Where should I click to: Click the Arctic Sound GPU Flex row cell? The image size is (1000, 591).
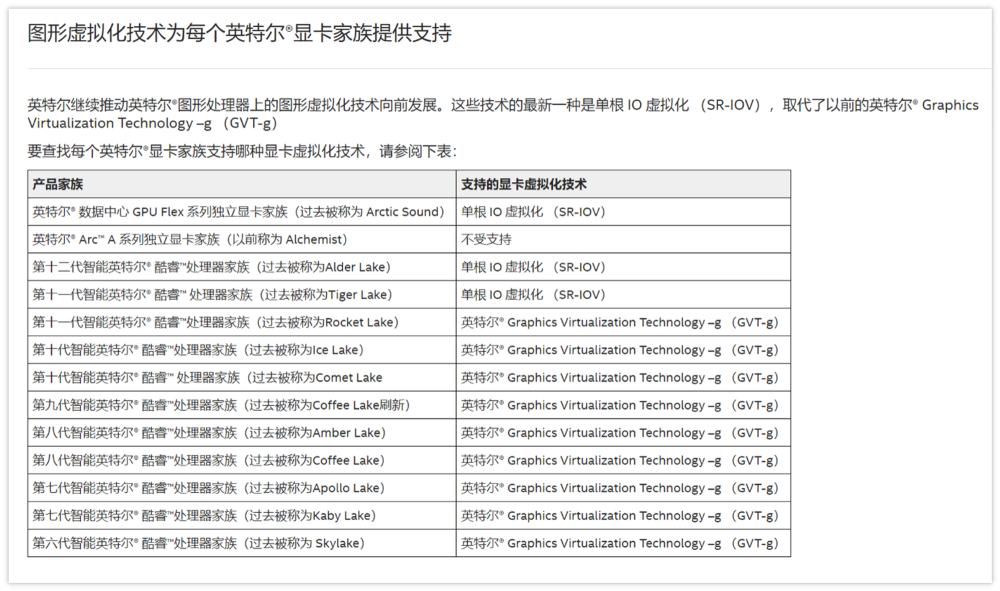[242, 212]
